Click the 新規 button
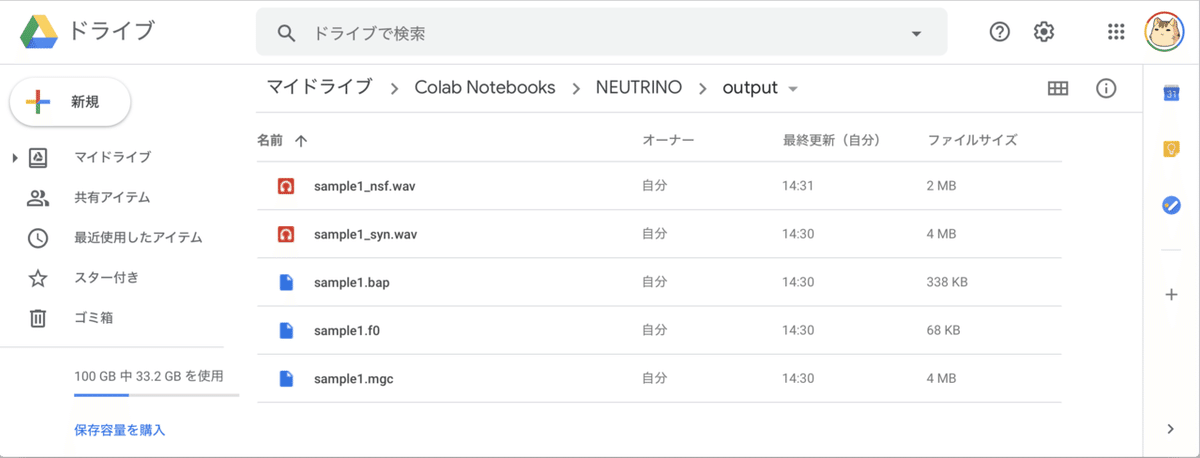 [x=70, y=102]
